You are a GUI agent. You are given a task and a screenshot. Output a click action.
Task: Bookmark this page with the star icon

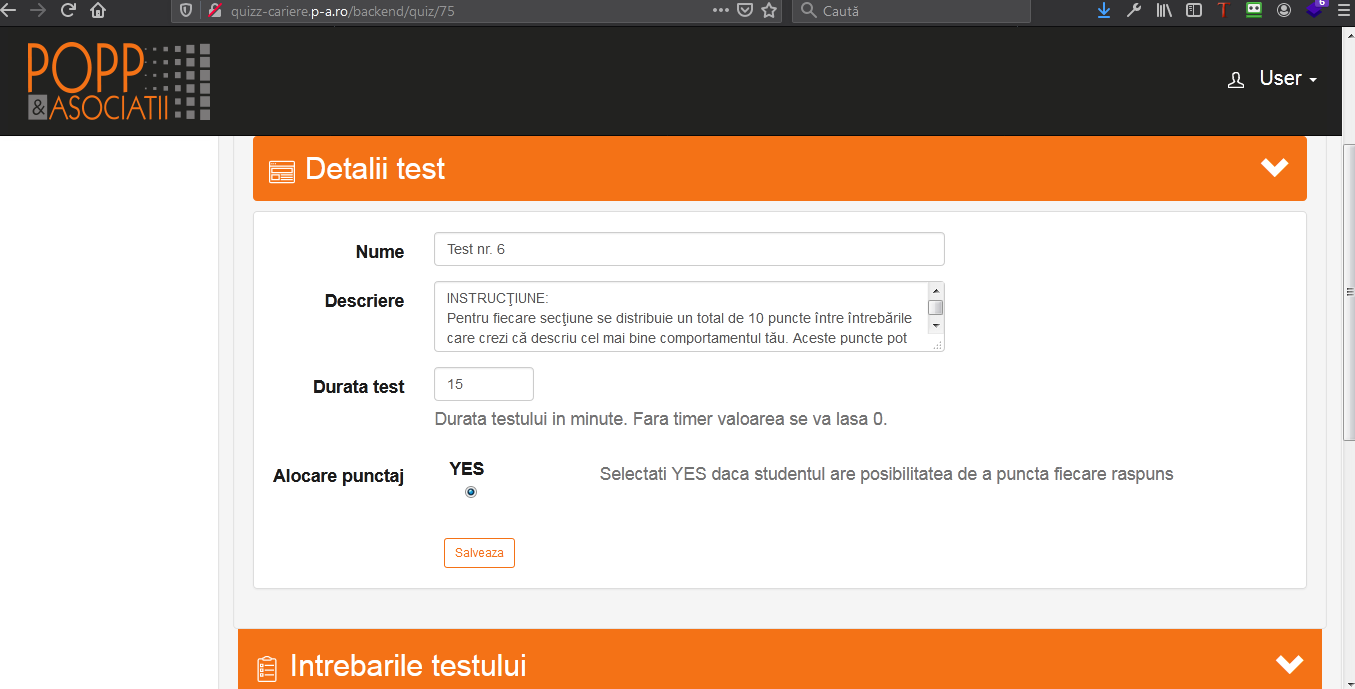coord(769,11)
